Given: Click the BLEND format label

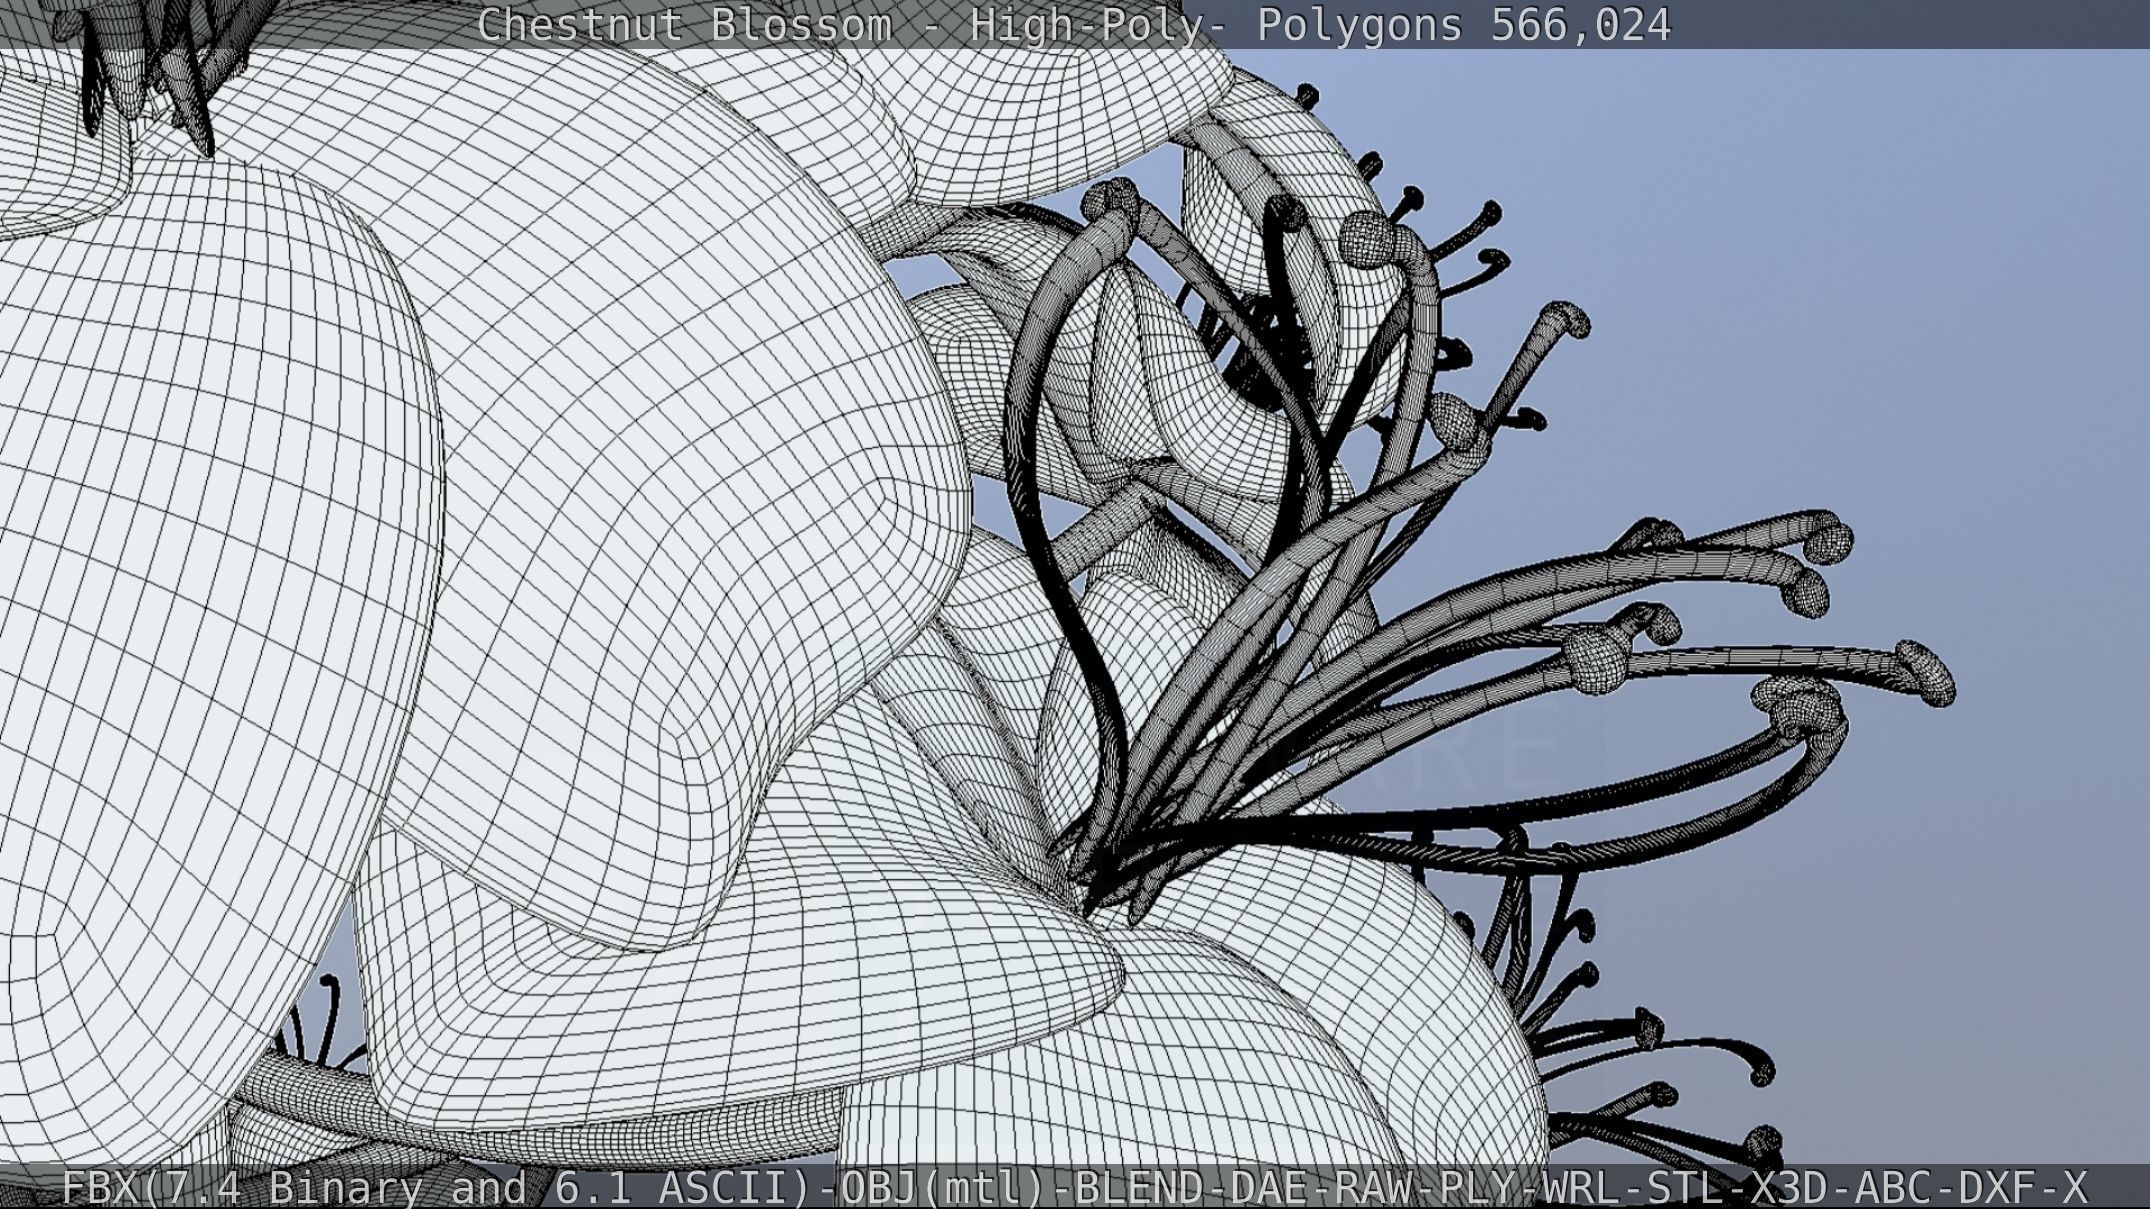Looking at the screenshot, I should [x=1139, y=1188].
